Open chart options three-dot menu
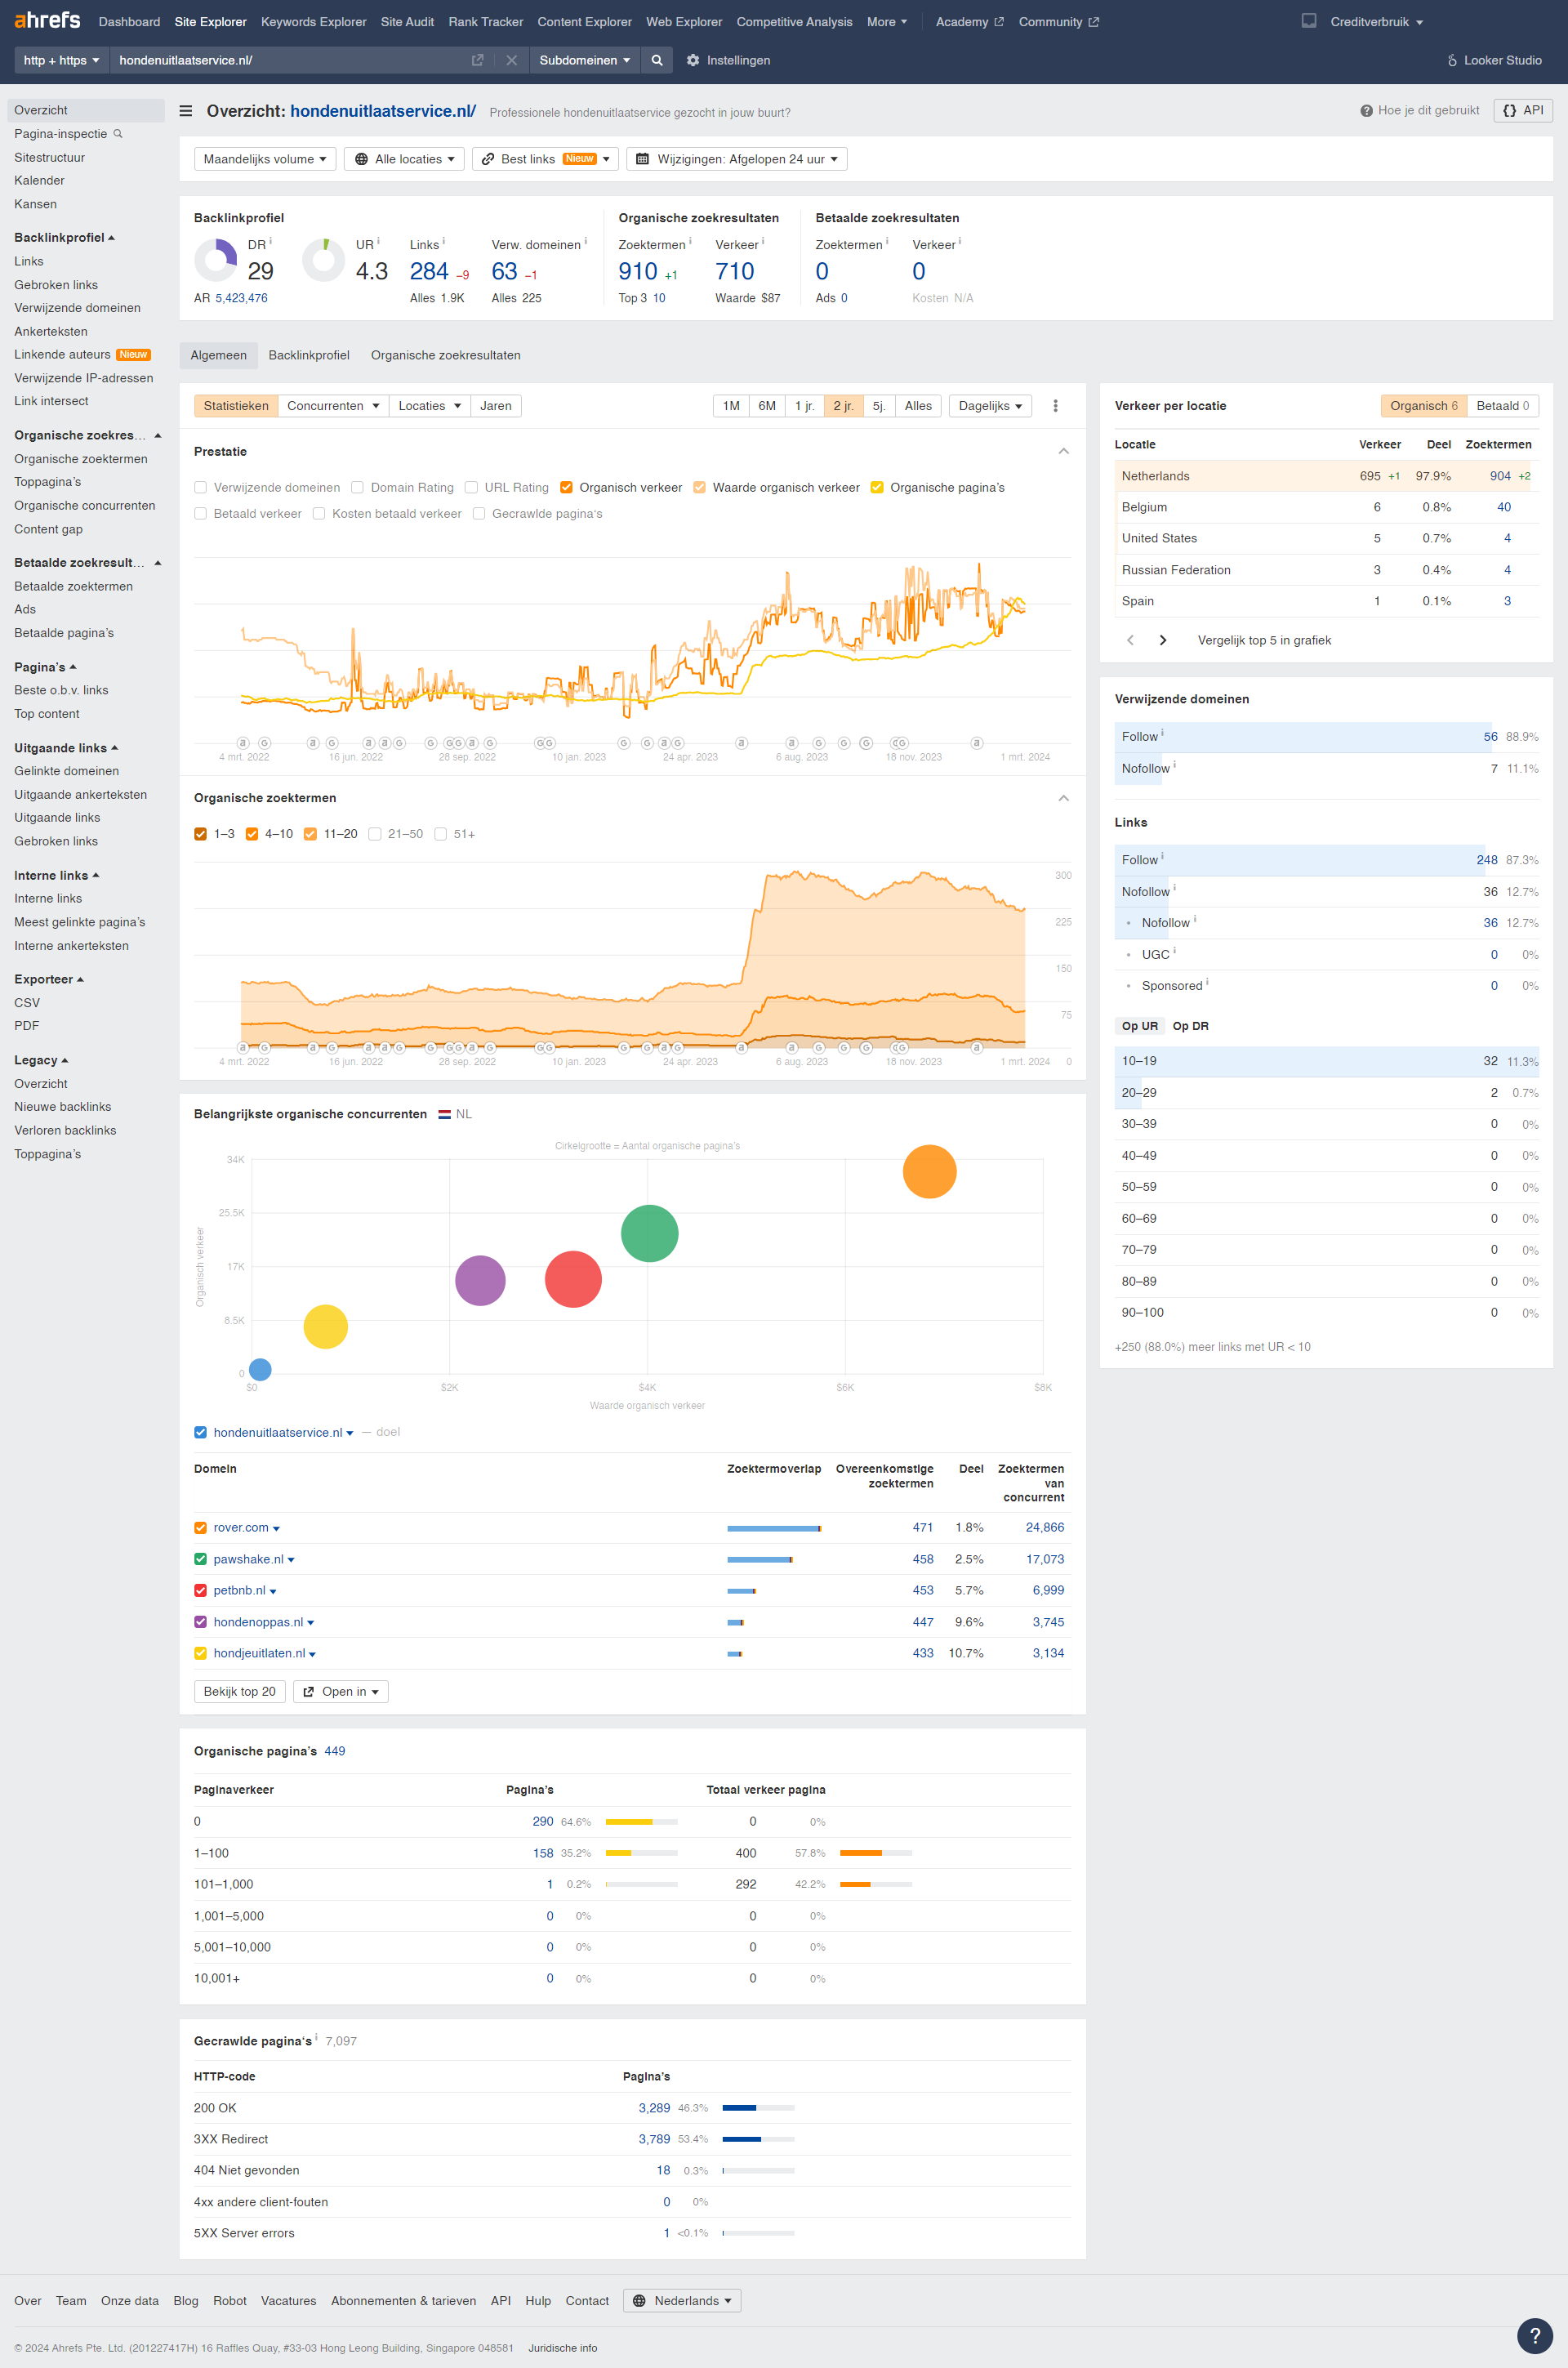Screen dimensions: 1568x2368 tap(1055, 406)
